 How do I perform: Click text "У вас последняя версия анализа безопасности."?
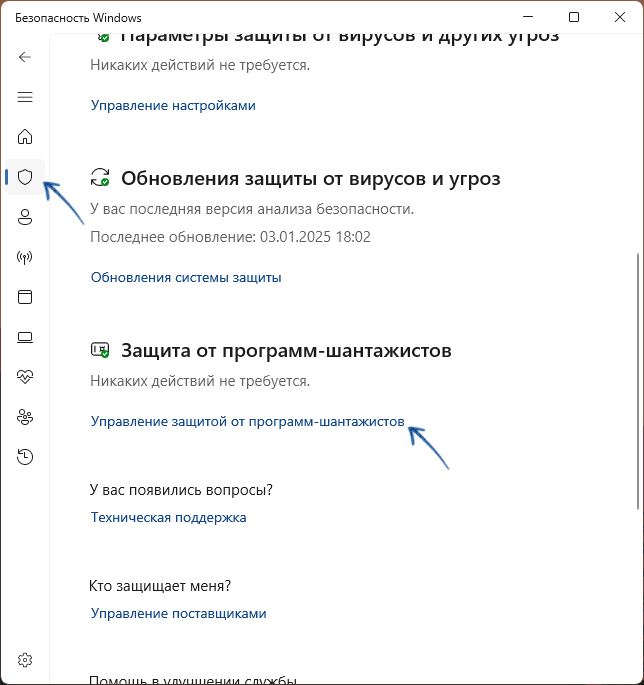point(252,209)
